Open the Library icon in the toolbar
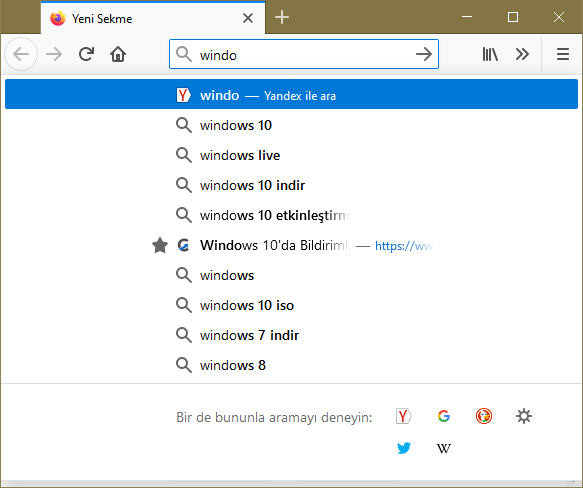This screenshot has width=583, height=488. 490,54
